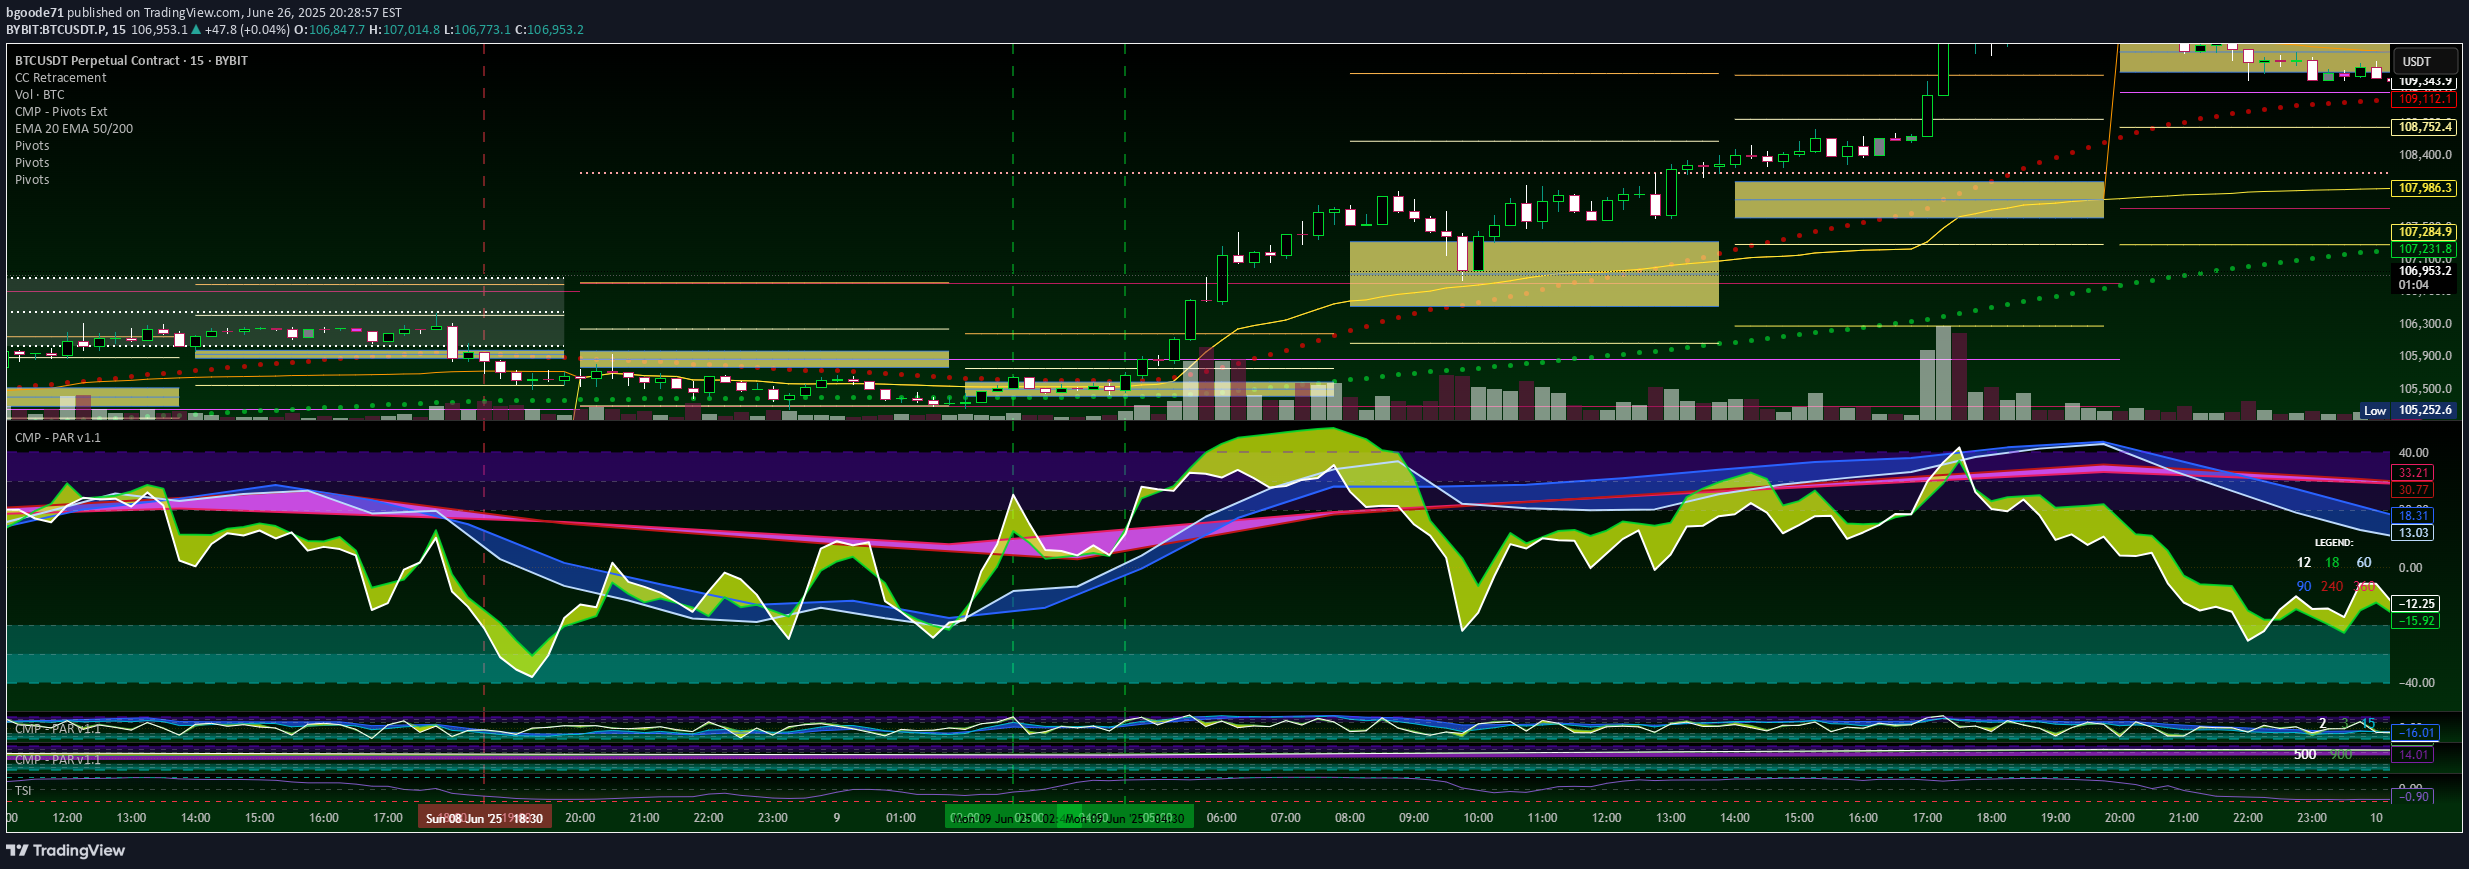Select the green 107,231.8 price label
Viewport: 2469px width, 869px height.
click(2424, 249)
